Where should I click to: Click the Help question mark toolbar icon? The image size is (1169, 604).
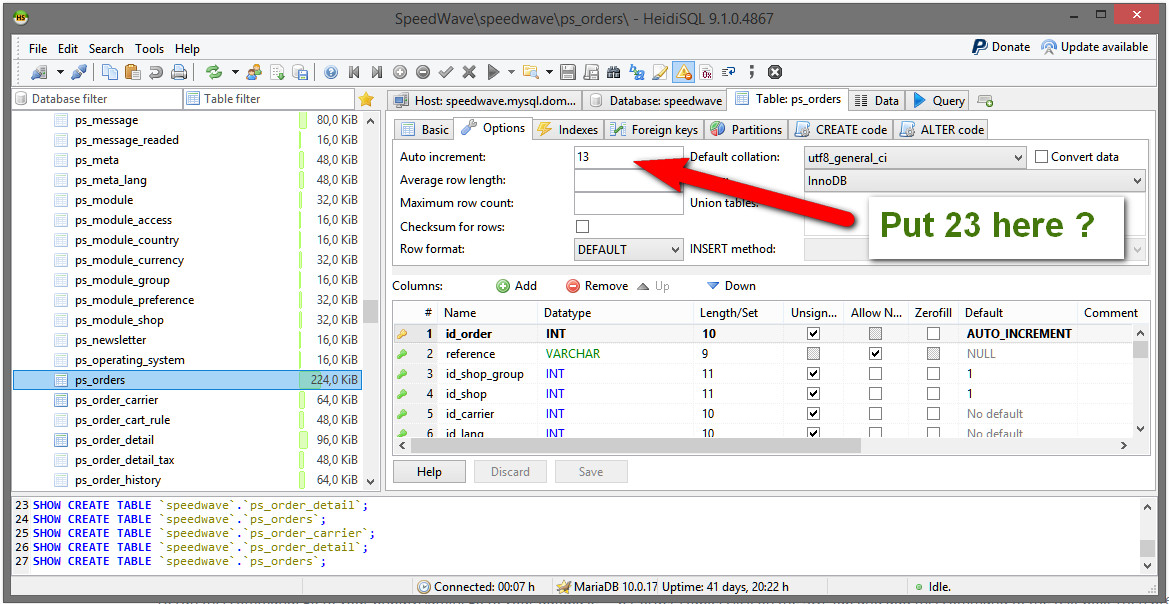point(331,72)
